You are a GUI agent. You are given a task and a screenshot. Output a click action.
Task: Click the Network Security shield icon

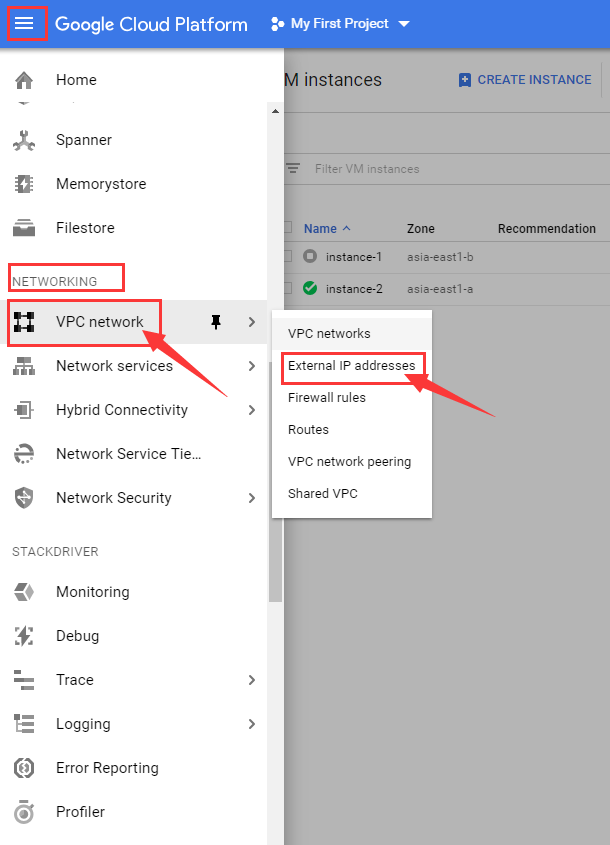pos(24,498)
